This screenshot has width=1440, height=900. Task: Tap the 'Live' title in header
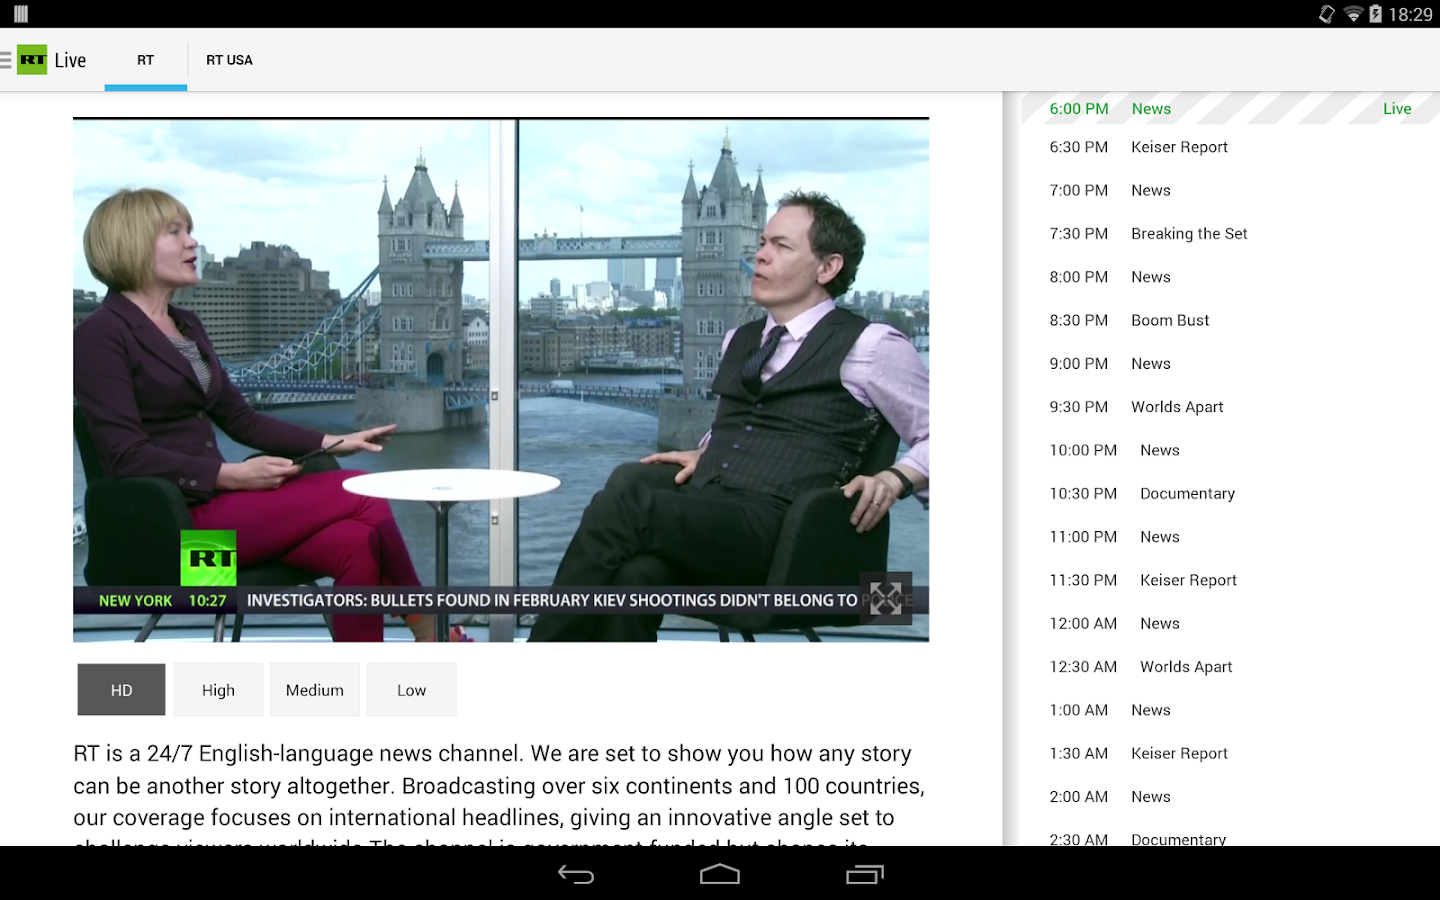[70, 60]
